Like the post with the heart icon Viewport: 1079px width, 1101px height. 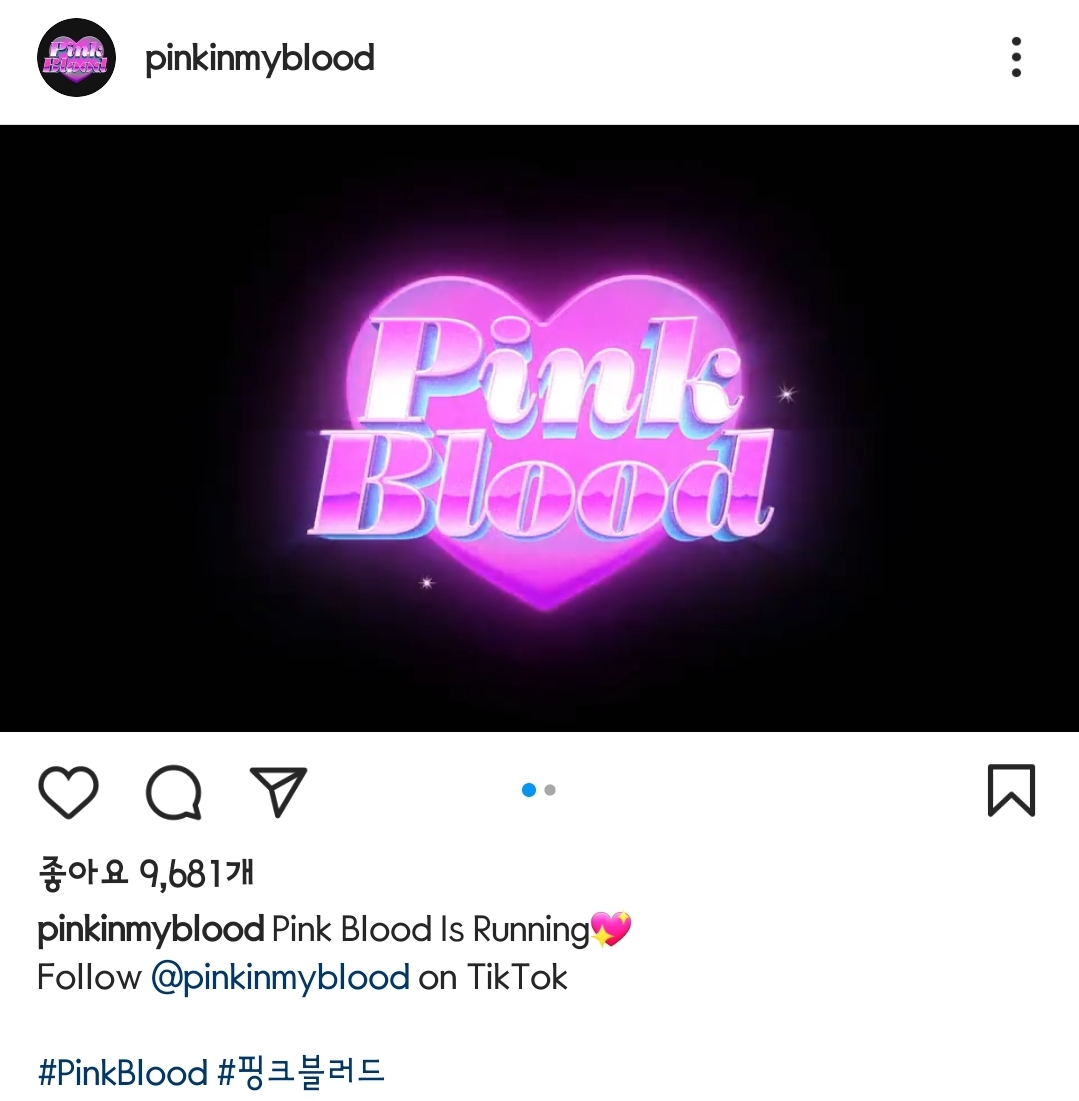(68, 791)
